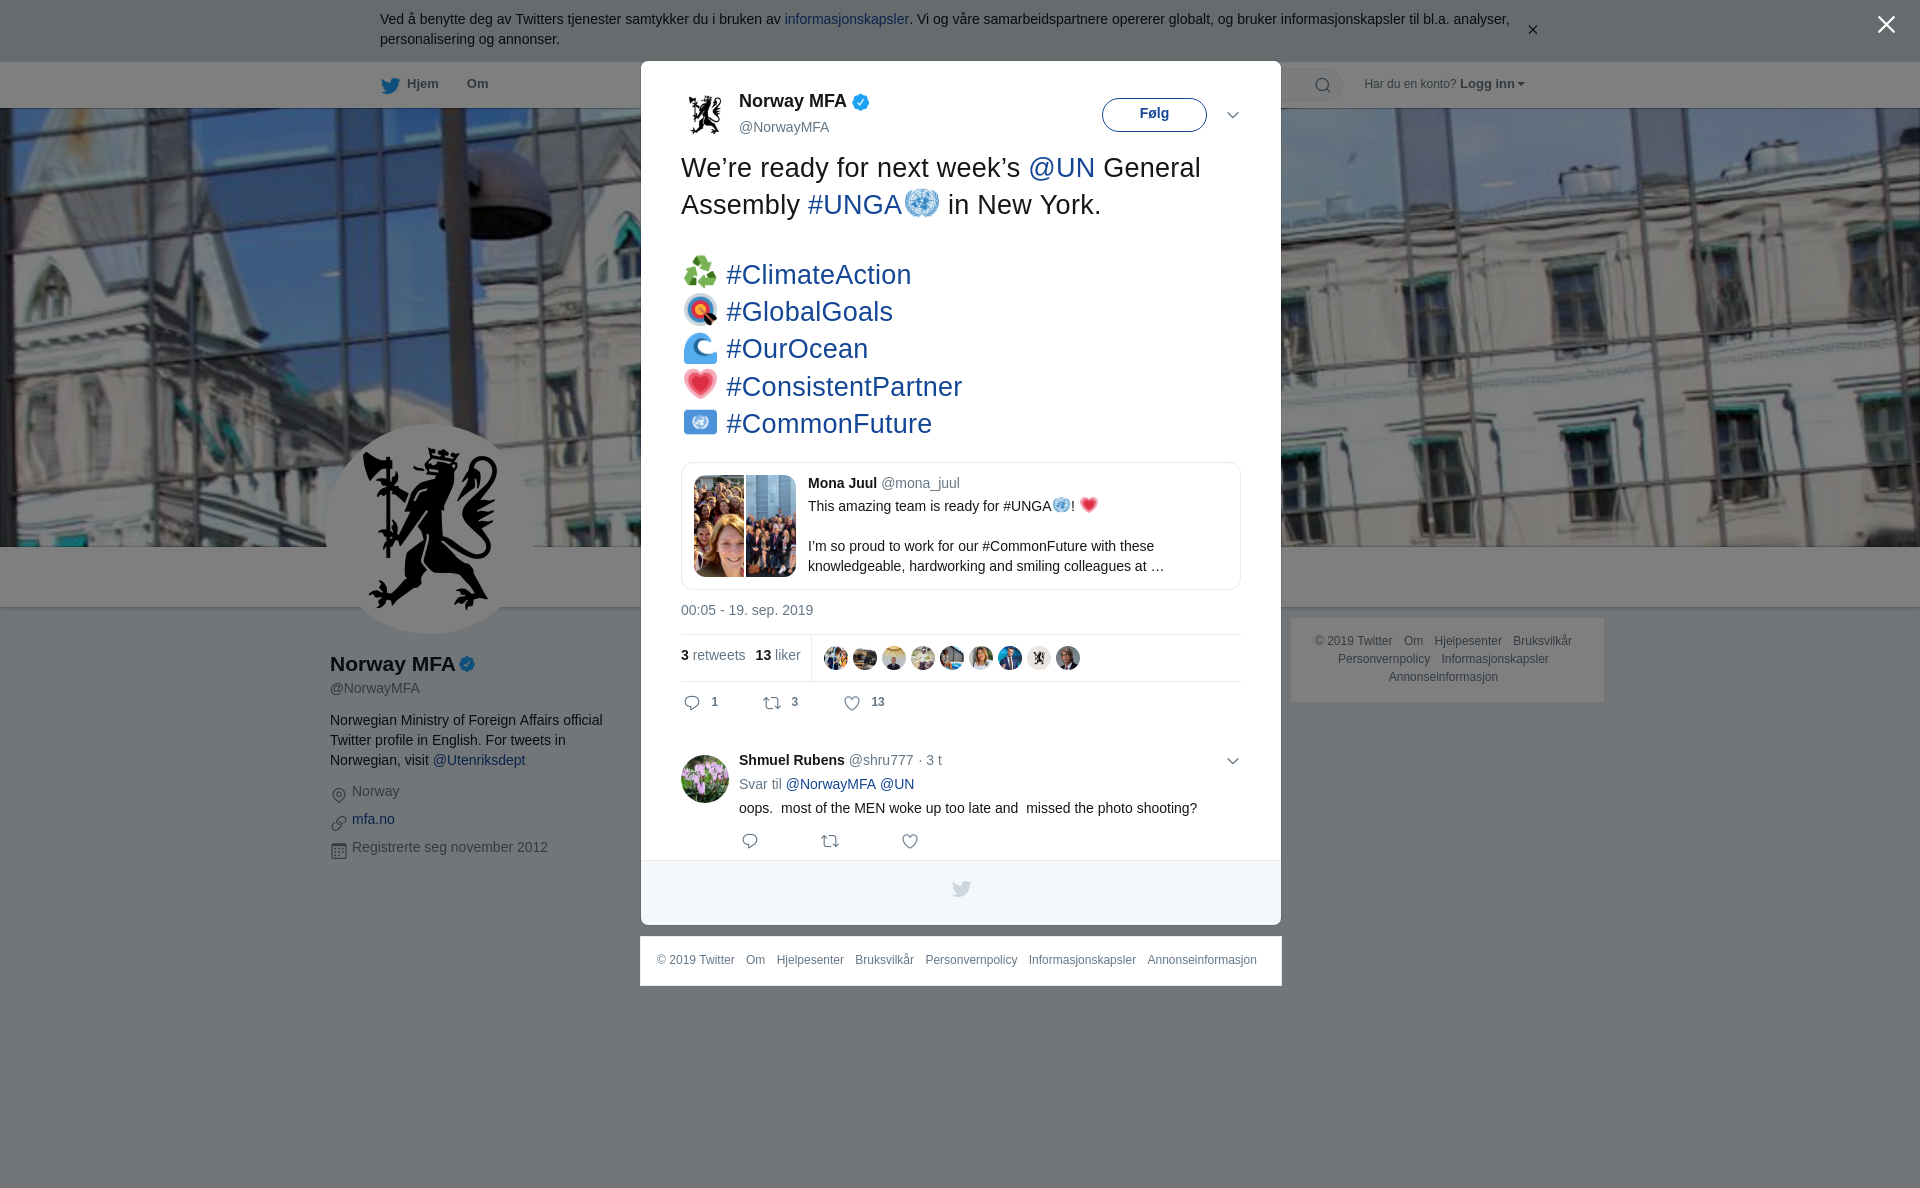Like the Norway MFA tweet via heart icon

[852, 704]
